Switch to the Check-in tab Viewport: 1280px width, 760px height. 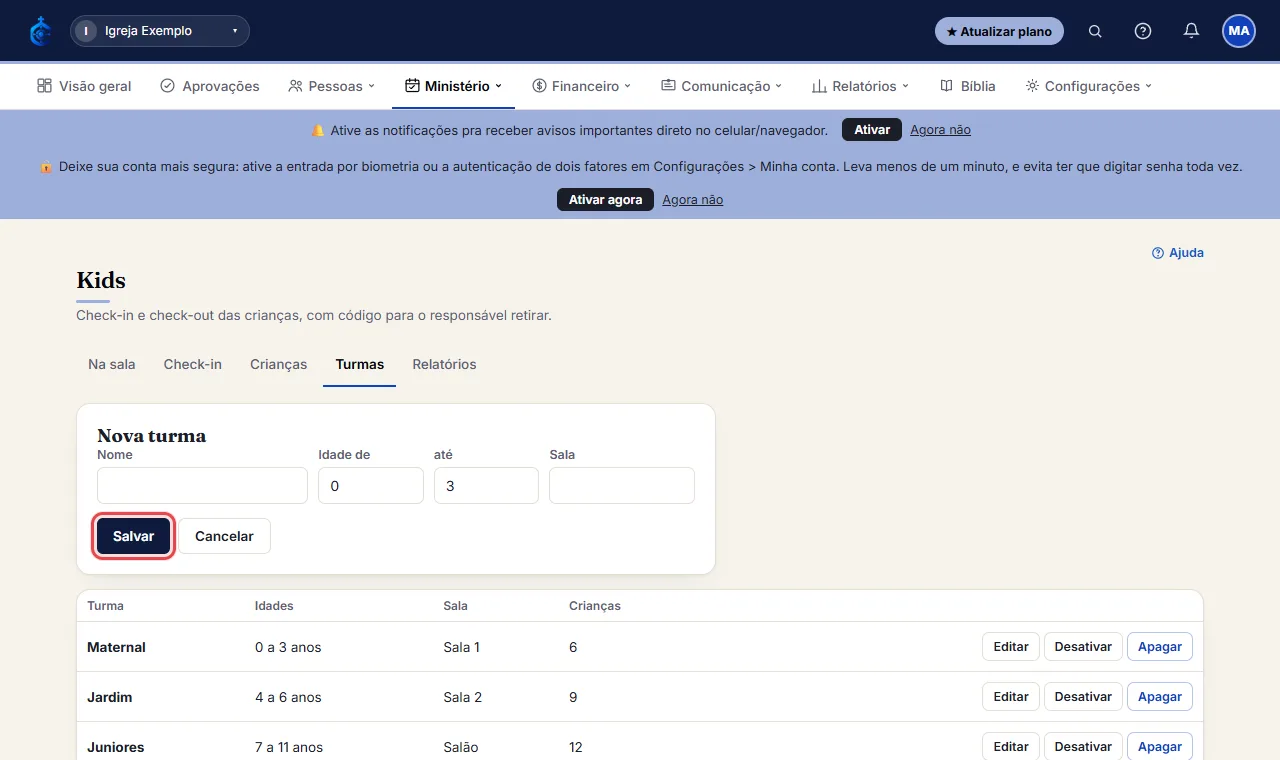click(x=193, y=364)
